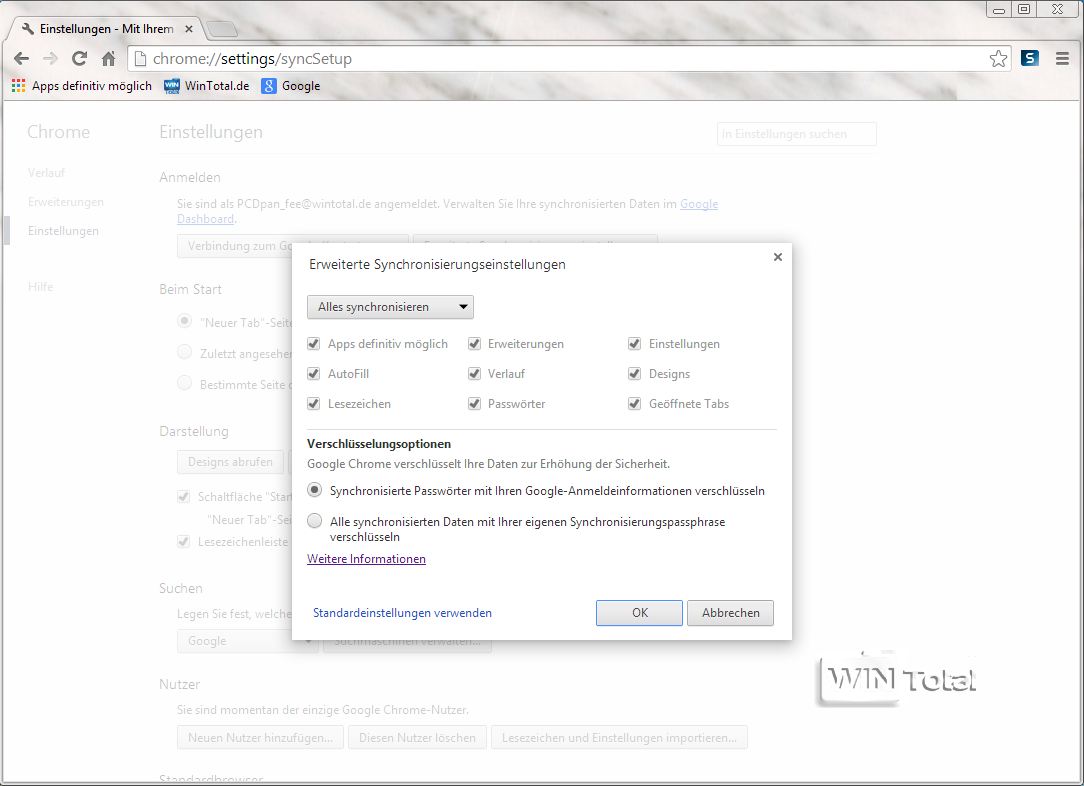Open Verlauf in the sidebar

click(x=46, y=173)
